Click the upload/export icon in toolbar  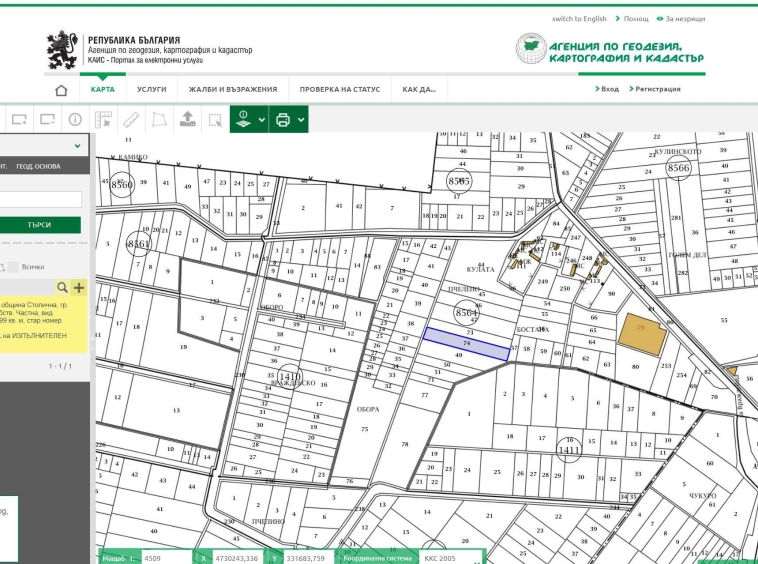[187, 119]
